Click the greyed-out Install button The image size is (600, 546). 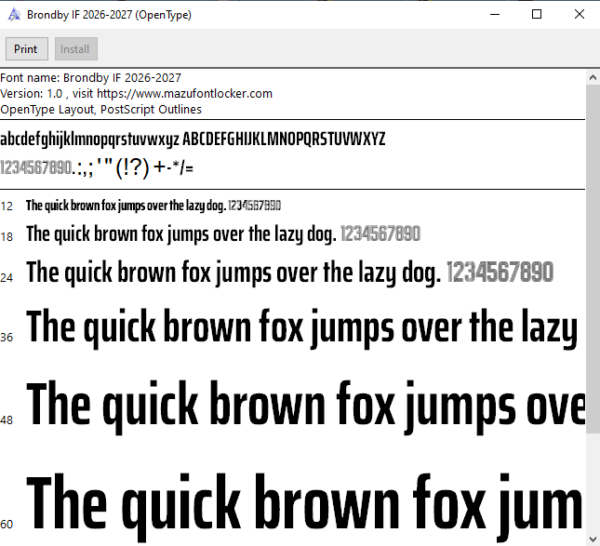coord(76,49)
